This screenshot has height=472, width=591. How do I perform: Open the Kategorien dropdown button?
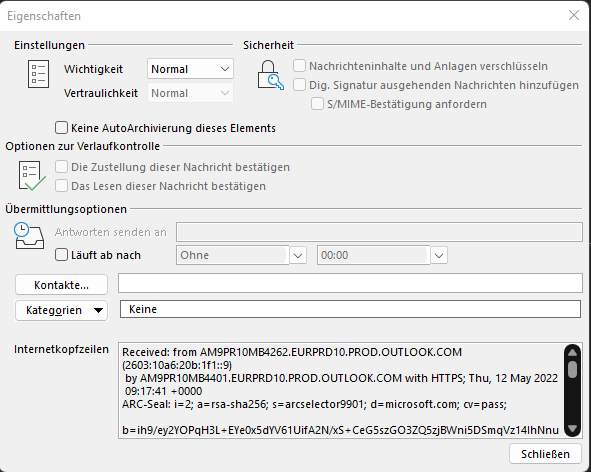tap(61, 310)
